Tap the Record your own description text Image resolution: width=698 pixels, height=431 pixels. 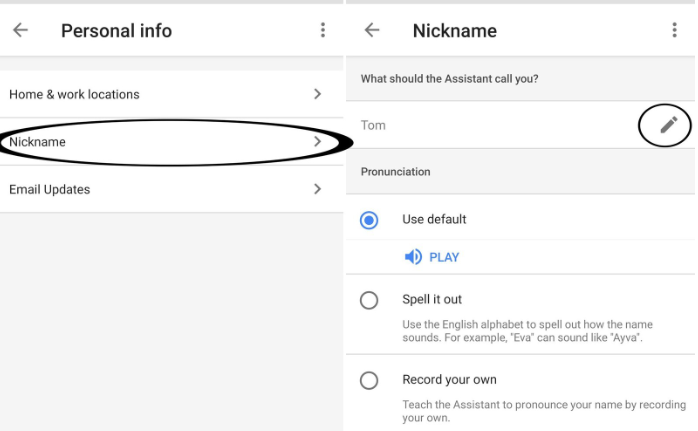(x=541, y=411)
